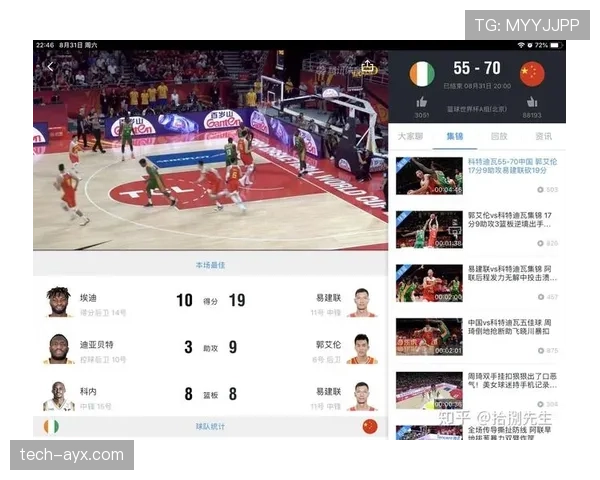Open 球队统计 team statistics
The height and width of the screenshot is (480, 600).
[x=210, y=426]
